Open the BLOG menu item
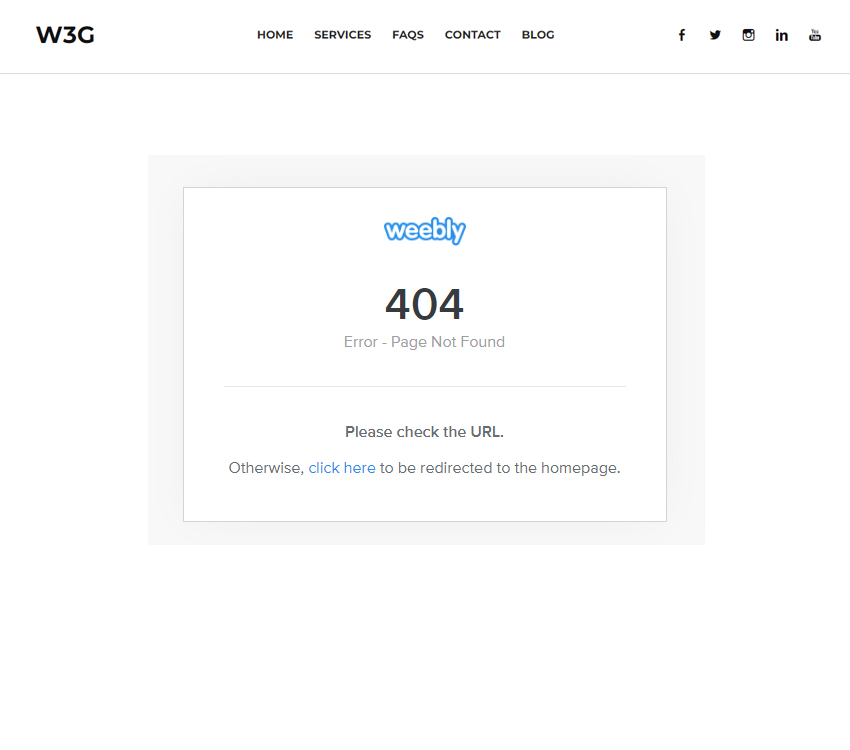The image size is (850, 750). coord(538,35)
